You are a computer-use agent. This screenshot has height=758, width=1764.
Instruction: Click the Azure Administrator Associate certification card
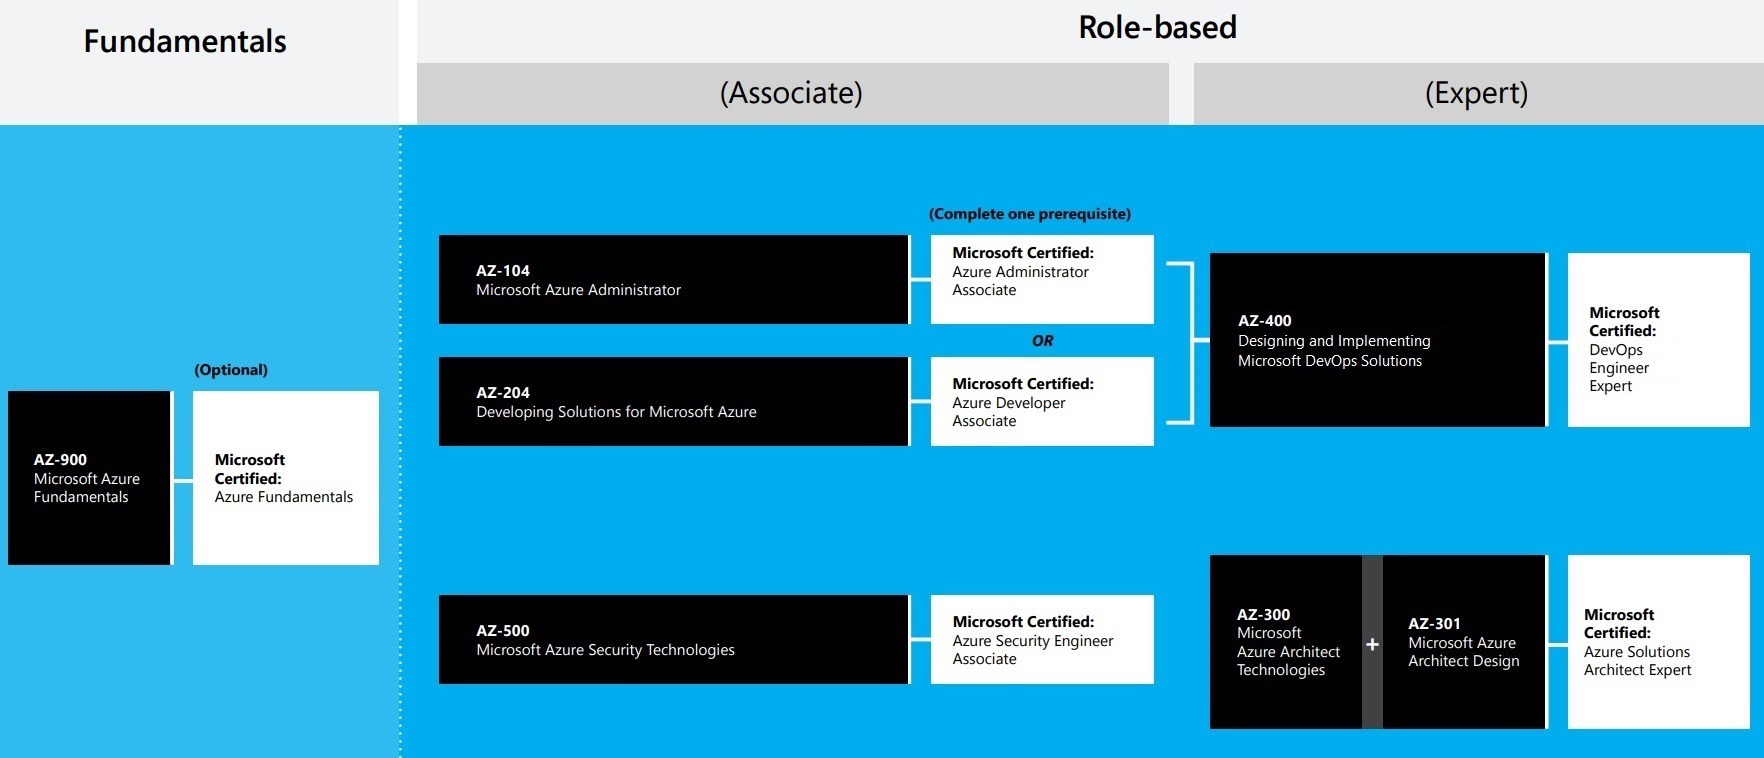click(x=1042, y=280)
